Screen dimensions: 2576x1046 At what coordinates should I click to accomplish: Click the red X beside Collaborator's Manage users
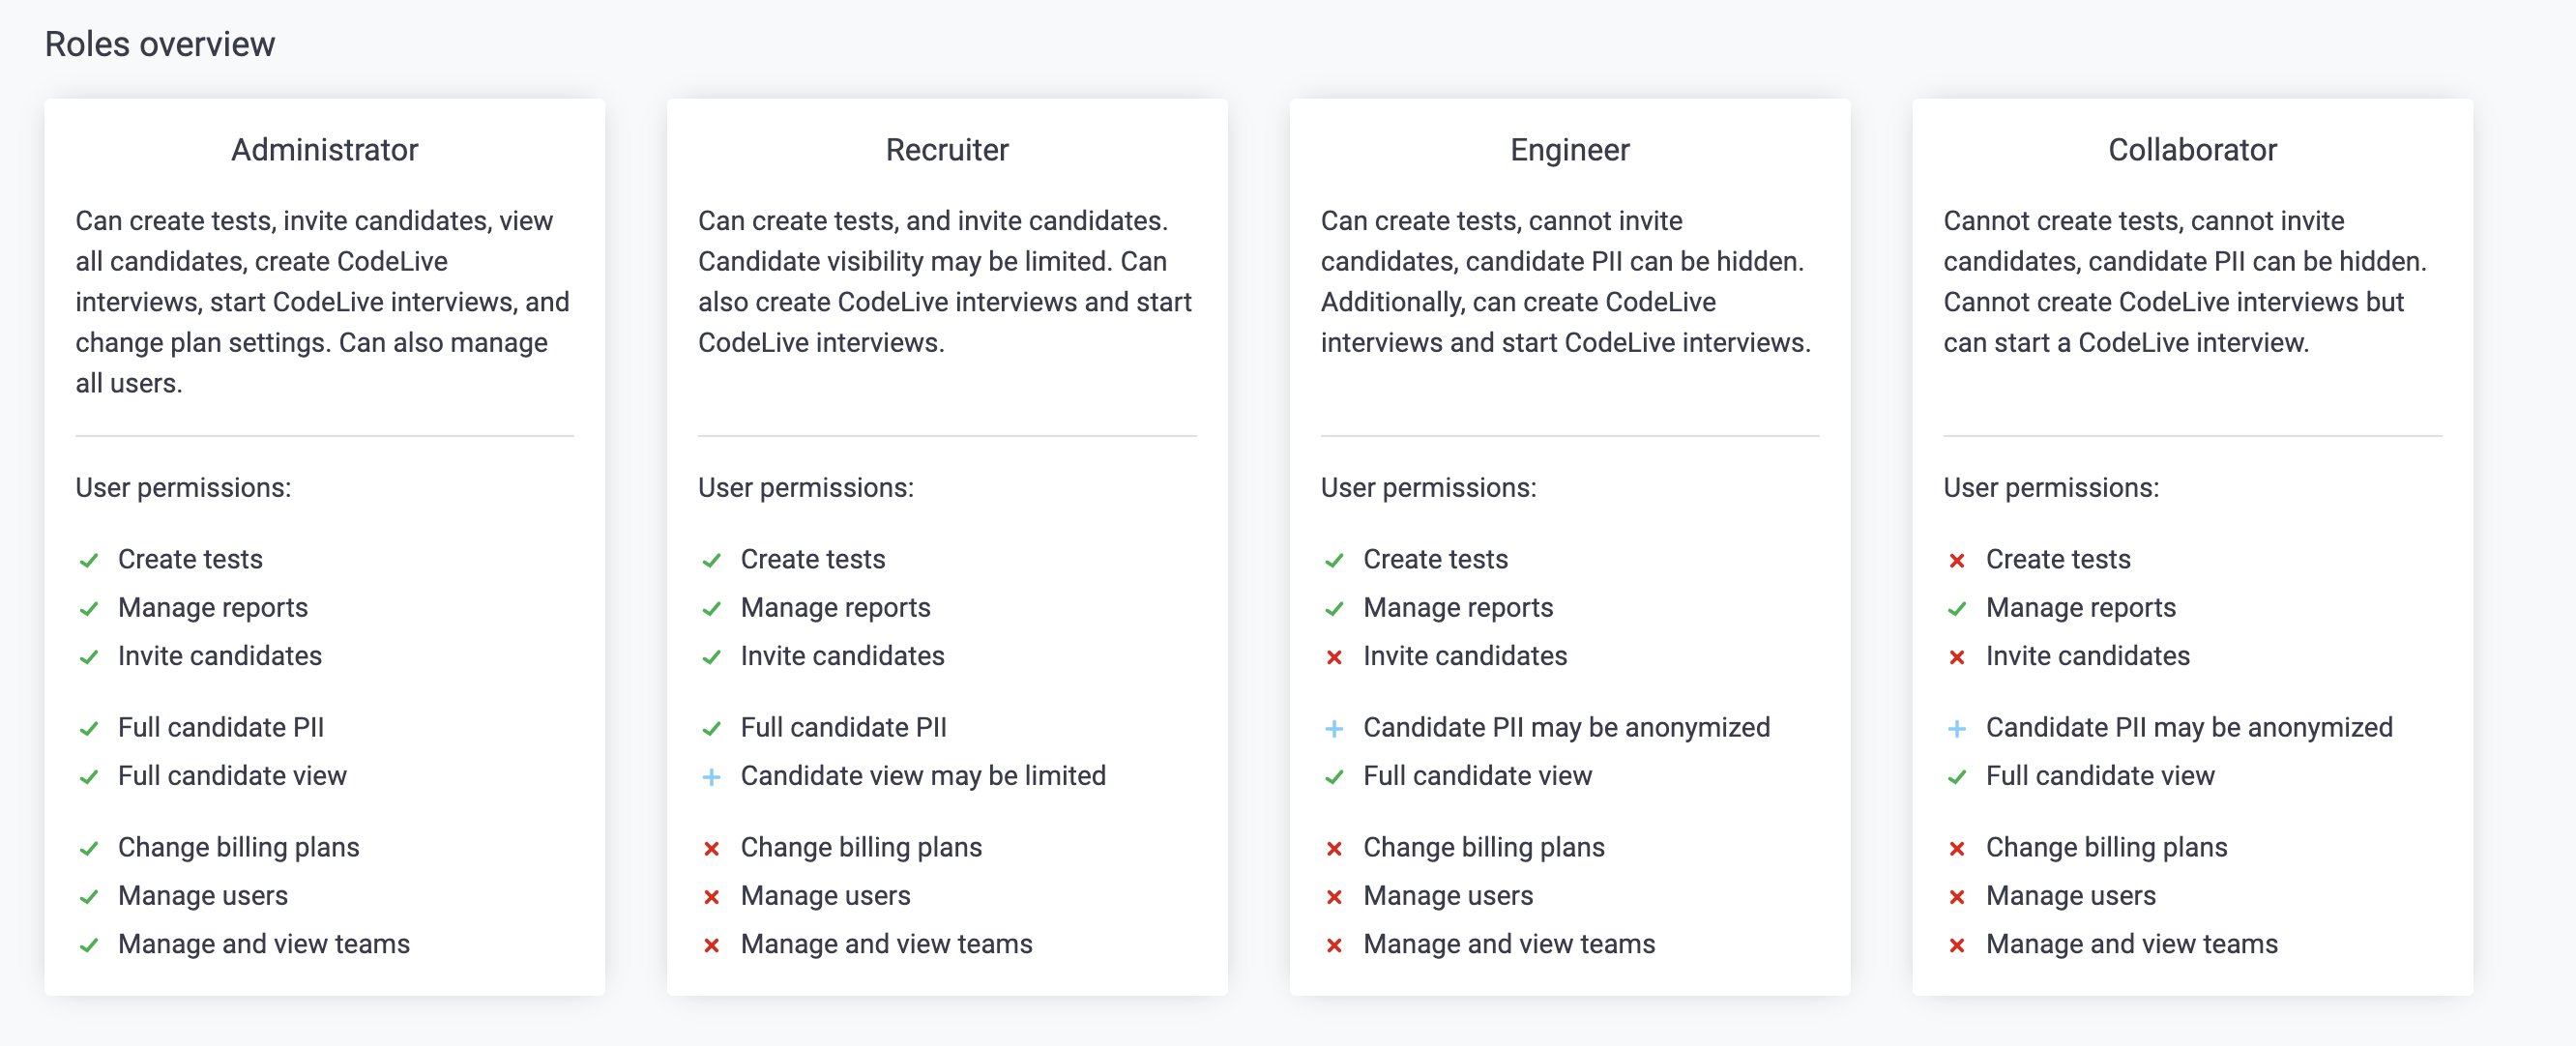1957,897
